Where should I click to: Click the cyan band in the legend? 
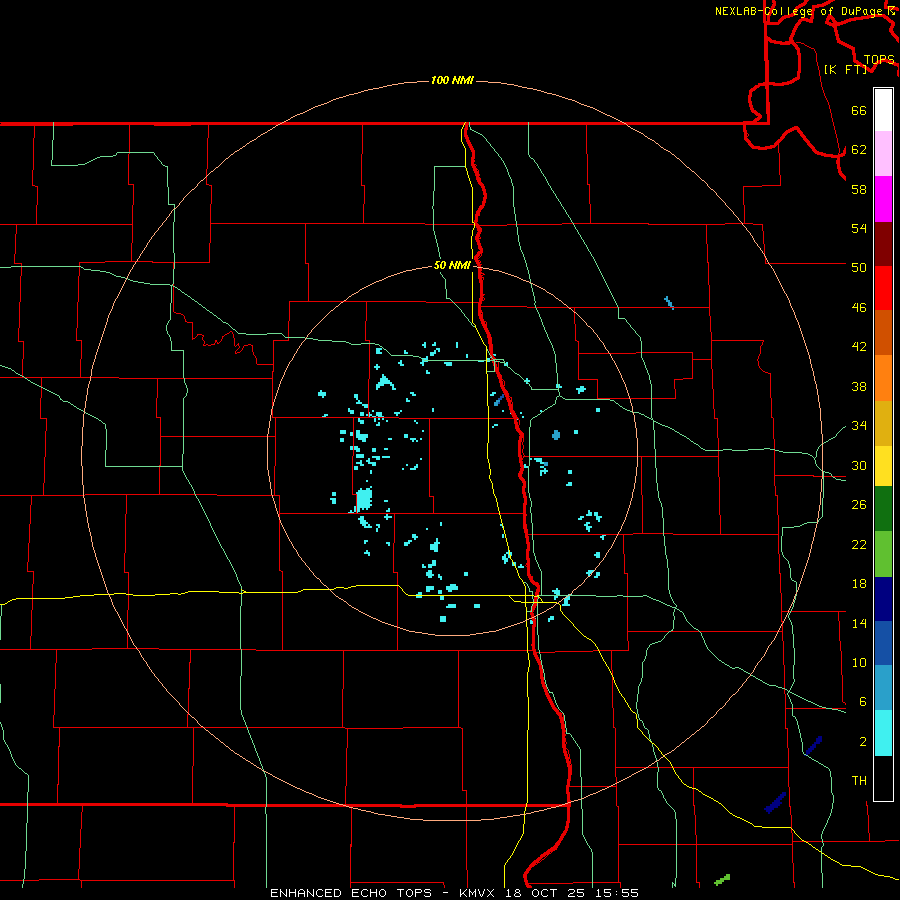point(883,733)
